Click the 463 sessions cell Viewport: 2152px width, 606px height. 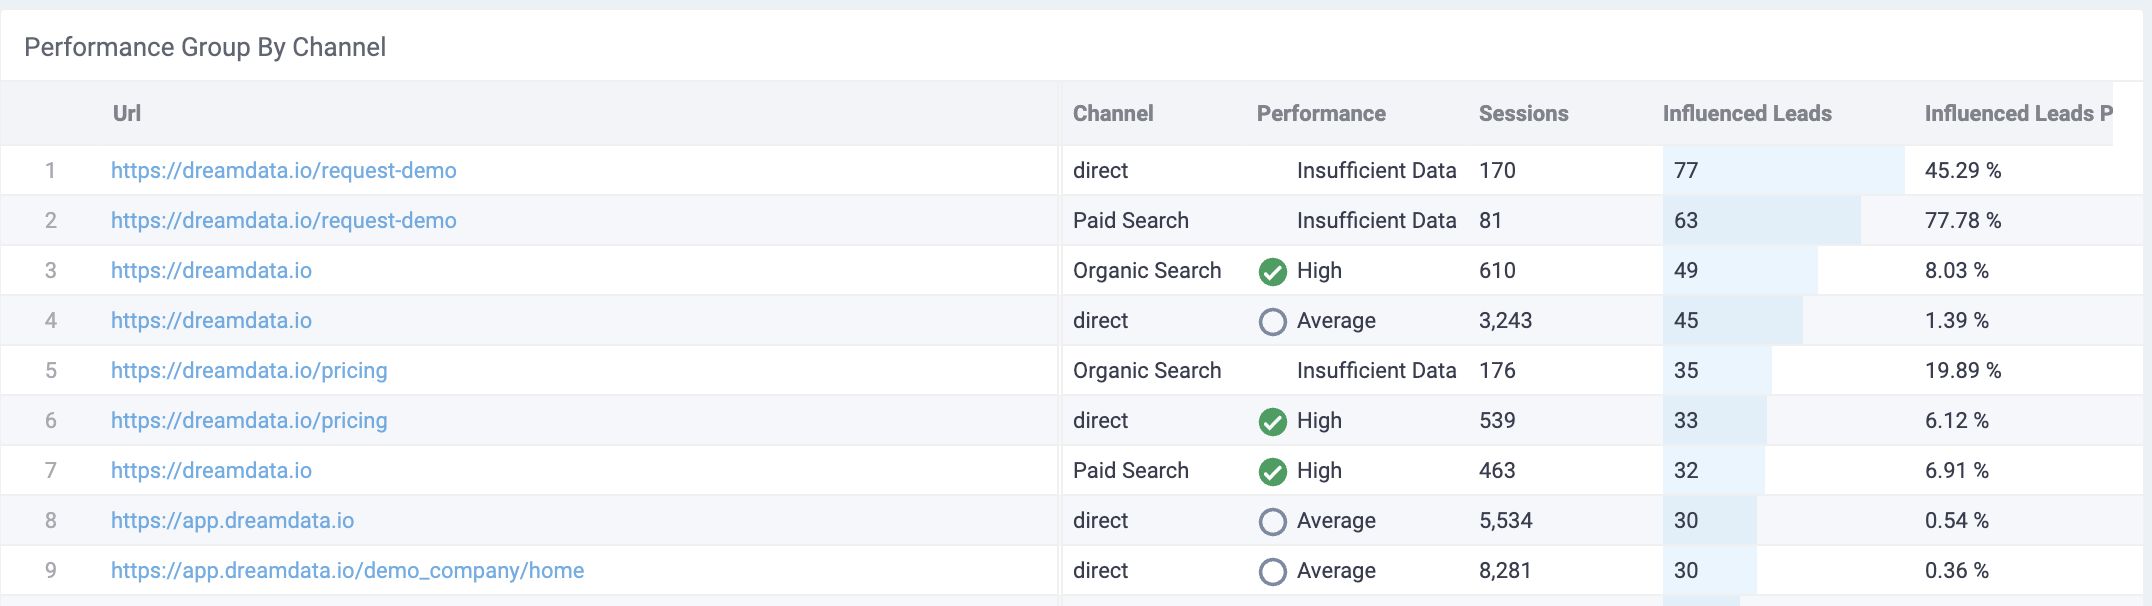(1497, 470)
